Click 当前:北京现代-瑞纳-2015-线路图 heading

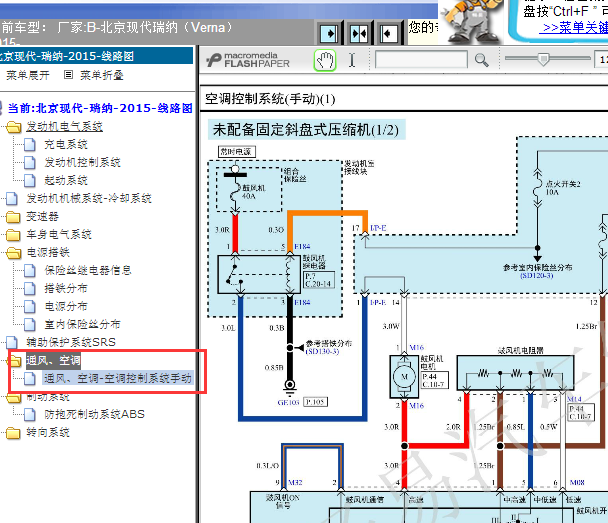[x=100, y=108]
